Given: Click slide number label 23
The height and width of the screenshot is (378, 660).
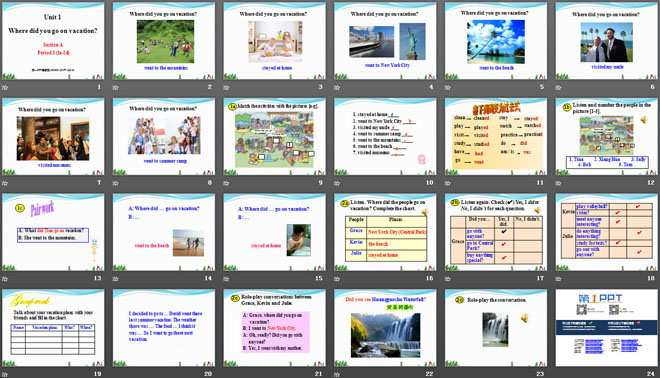Looking at the screenshot, I should (x=540, y=374).
